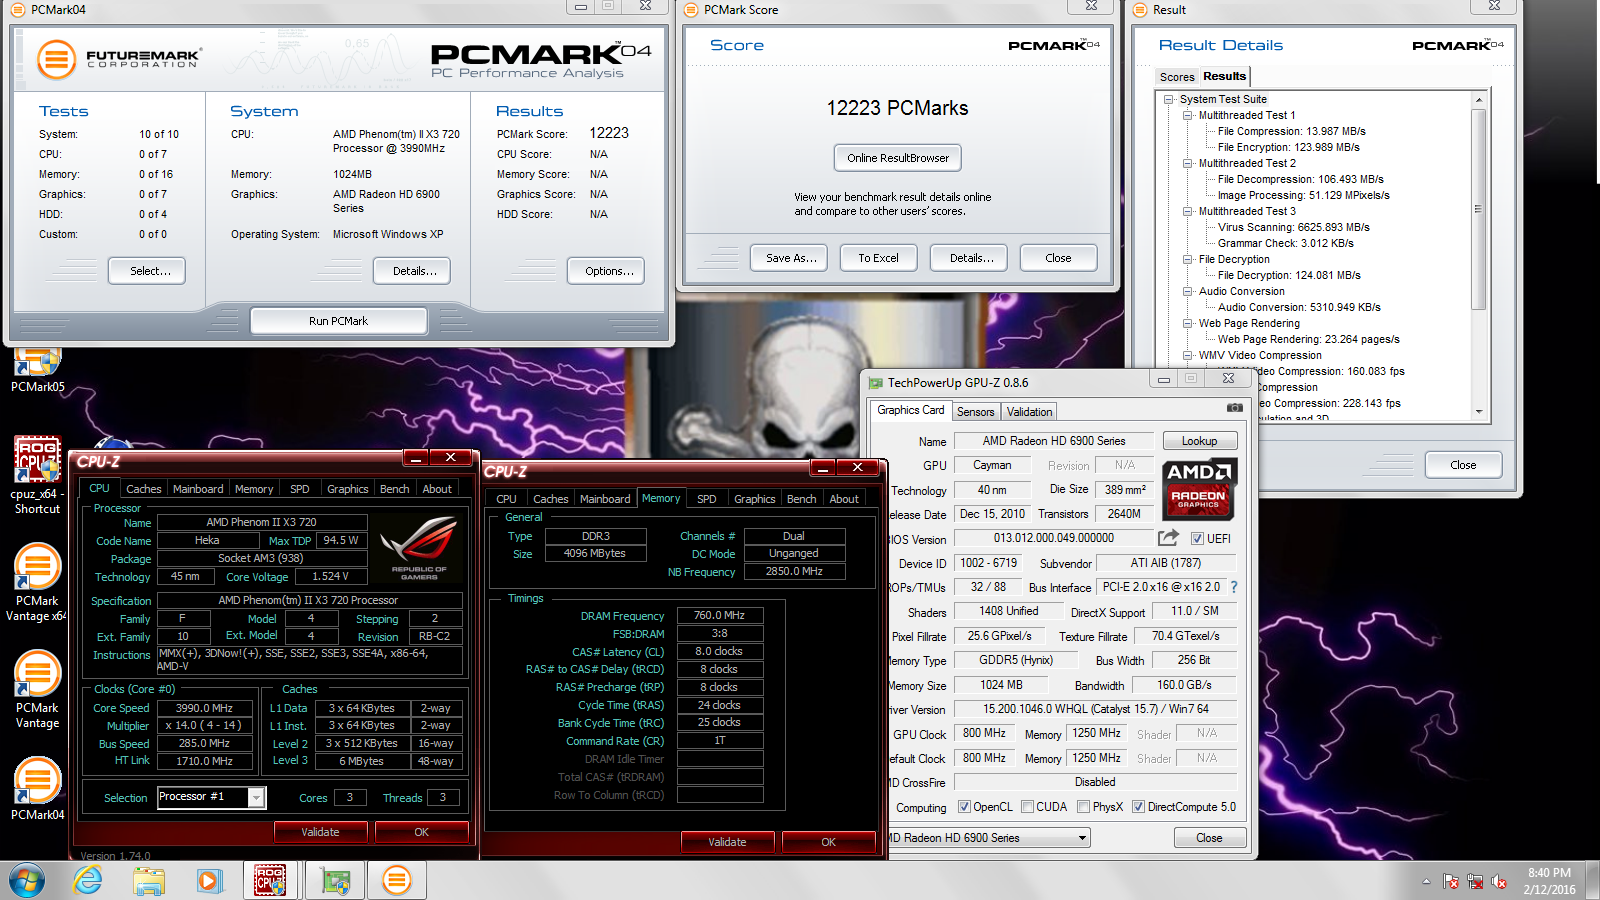
Task: Collapse the Audio Conversion node
Action: coord(1188,291)
